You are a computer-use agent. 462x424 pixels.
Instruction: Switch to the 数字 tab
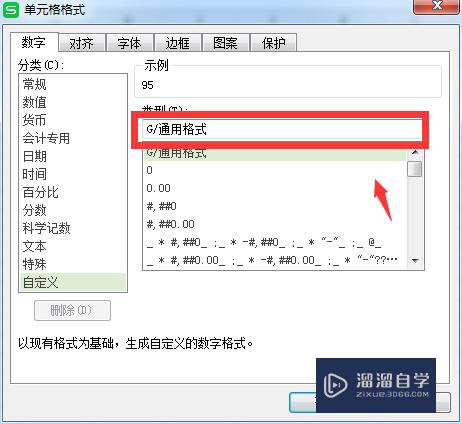pos(34,42)
